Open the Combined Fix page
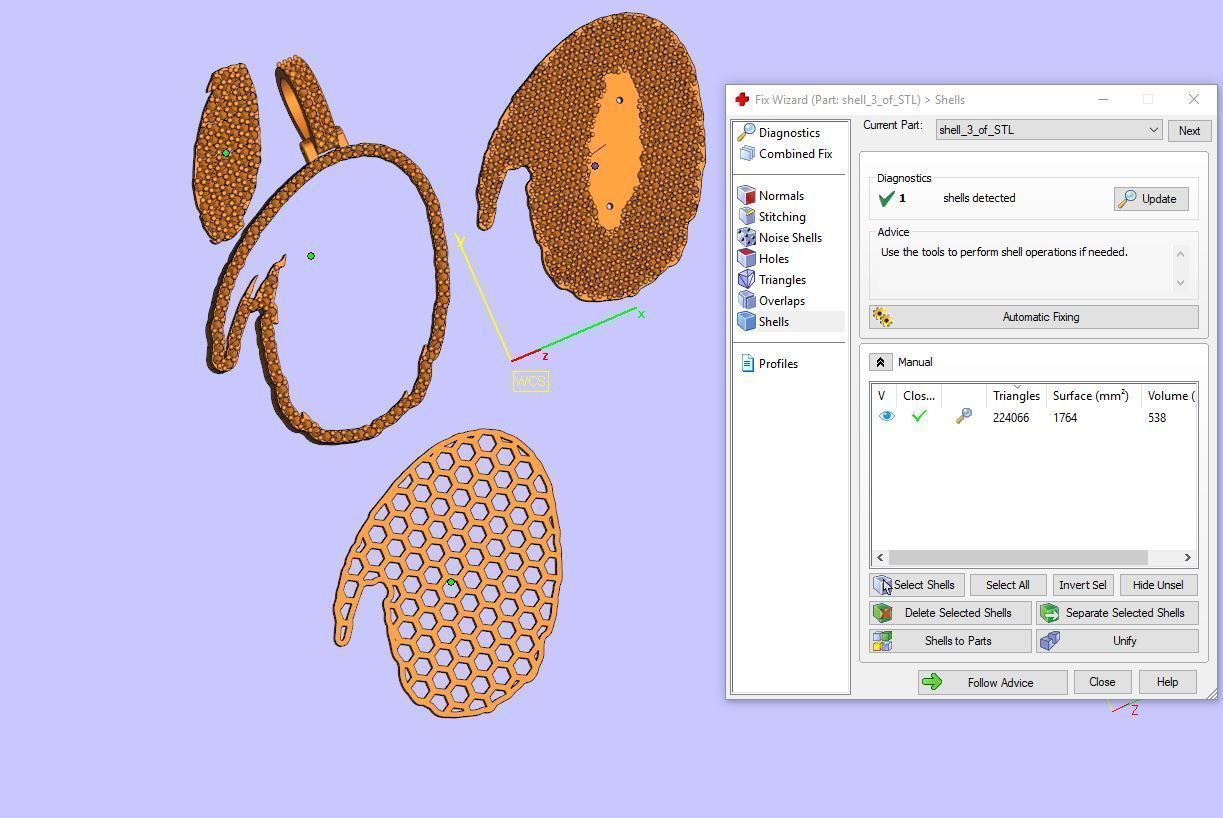Viewport: 1223px width, 818px height. 795,154
